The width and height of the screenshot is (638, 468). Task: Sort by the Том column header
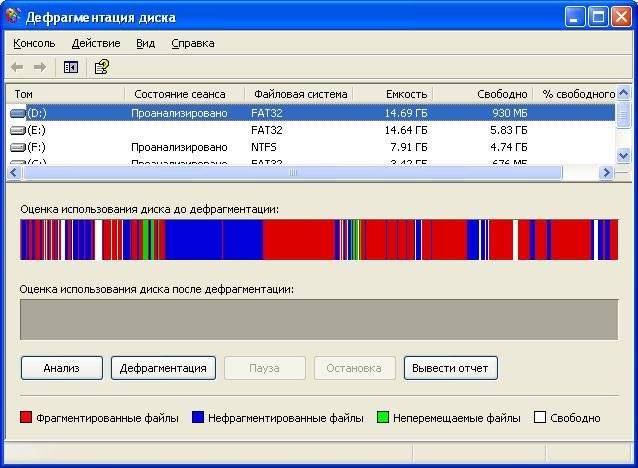tap(65, 94)
